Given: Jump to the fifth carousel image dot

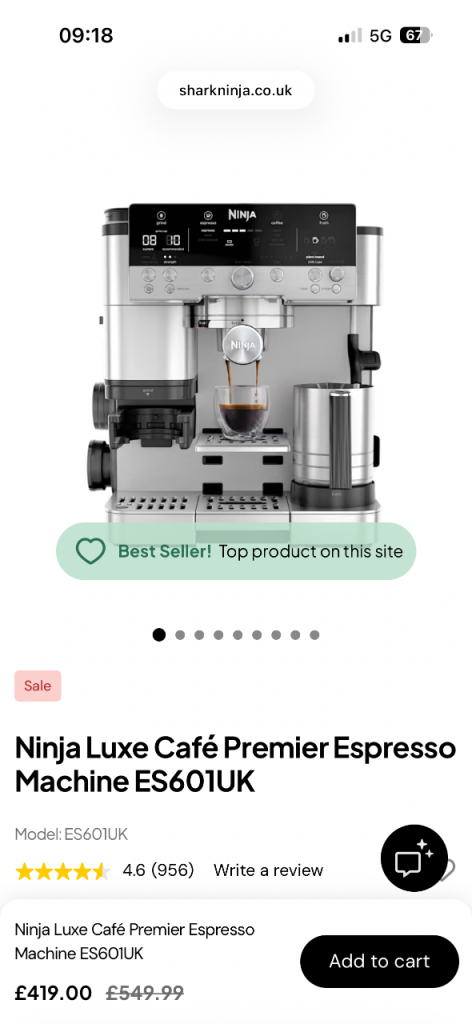Looking at the screenshot, I should (x=238, y=635).
